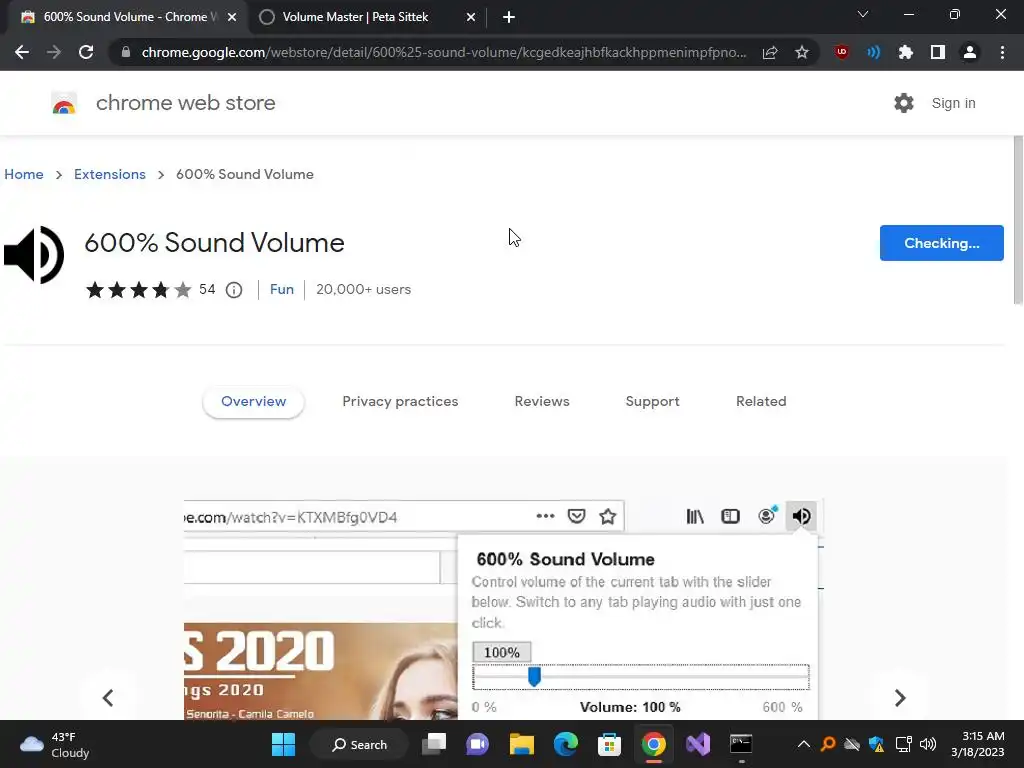Share this page via share icon
The height and width of the screenshot is (768, 1024).
point(770,52)
